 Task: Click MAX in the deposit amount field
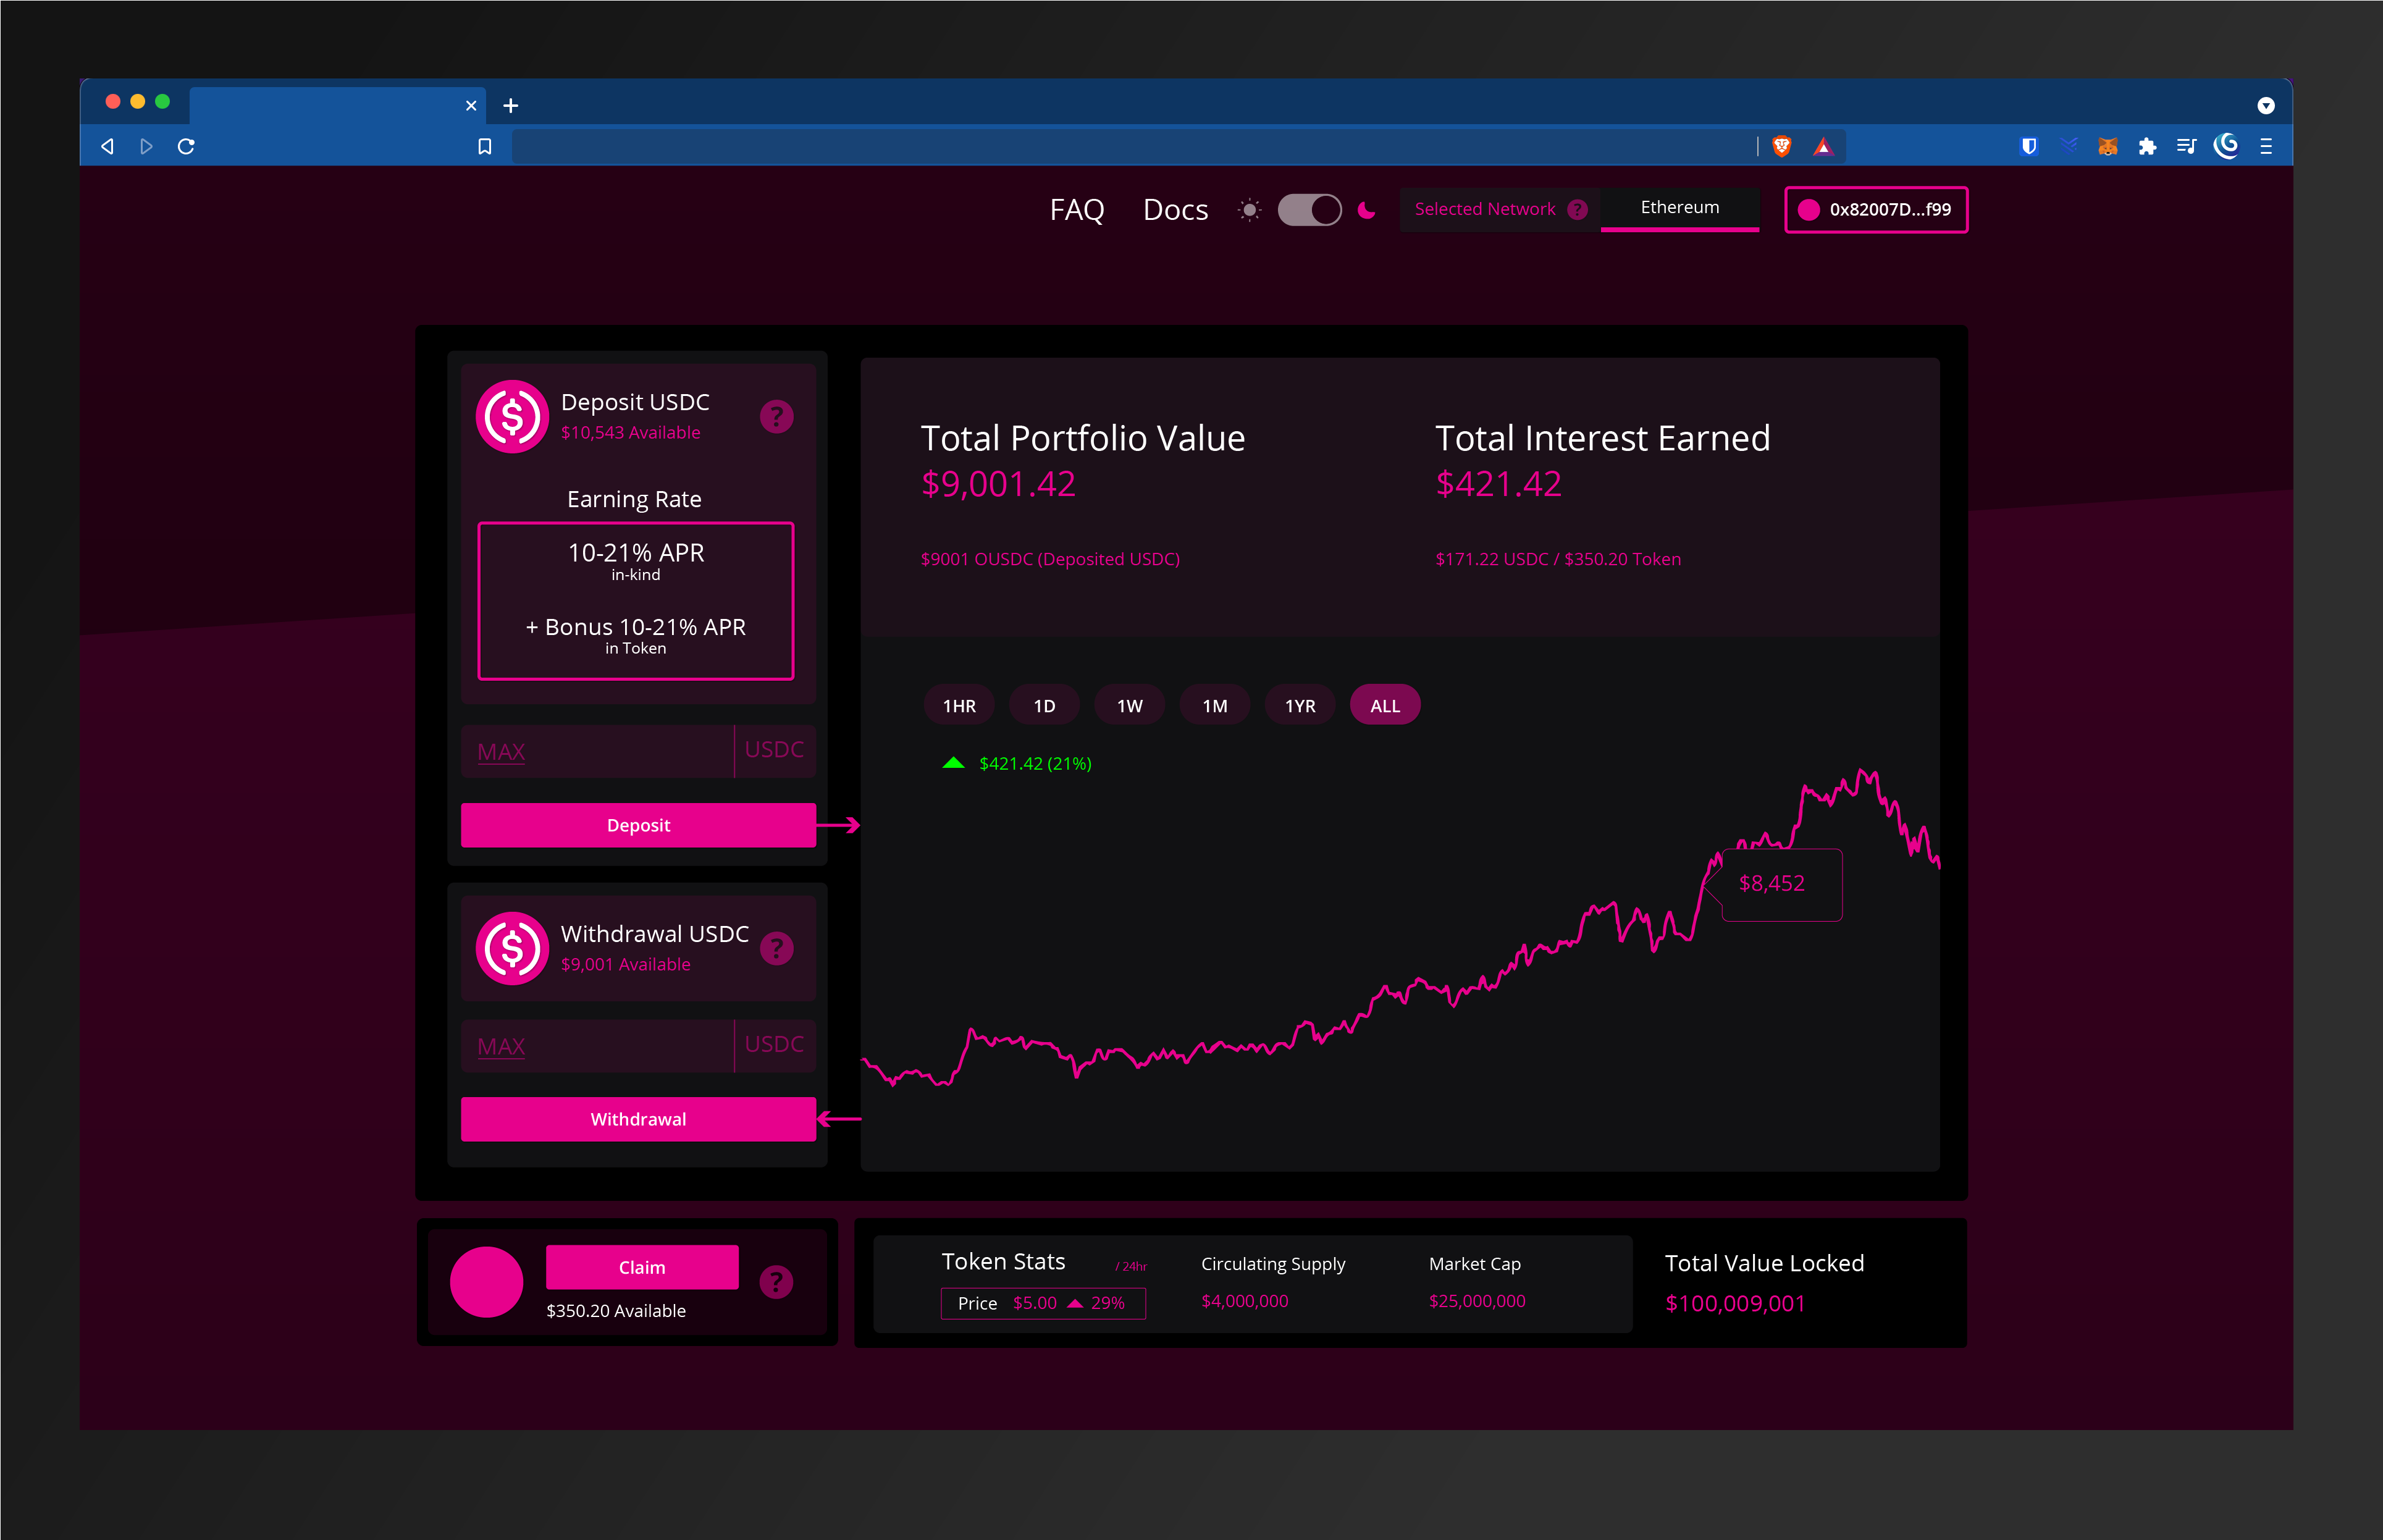click(x=501, y=752)
